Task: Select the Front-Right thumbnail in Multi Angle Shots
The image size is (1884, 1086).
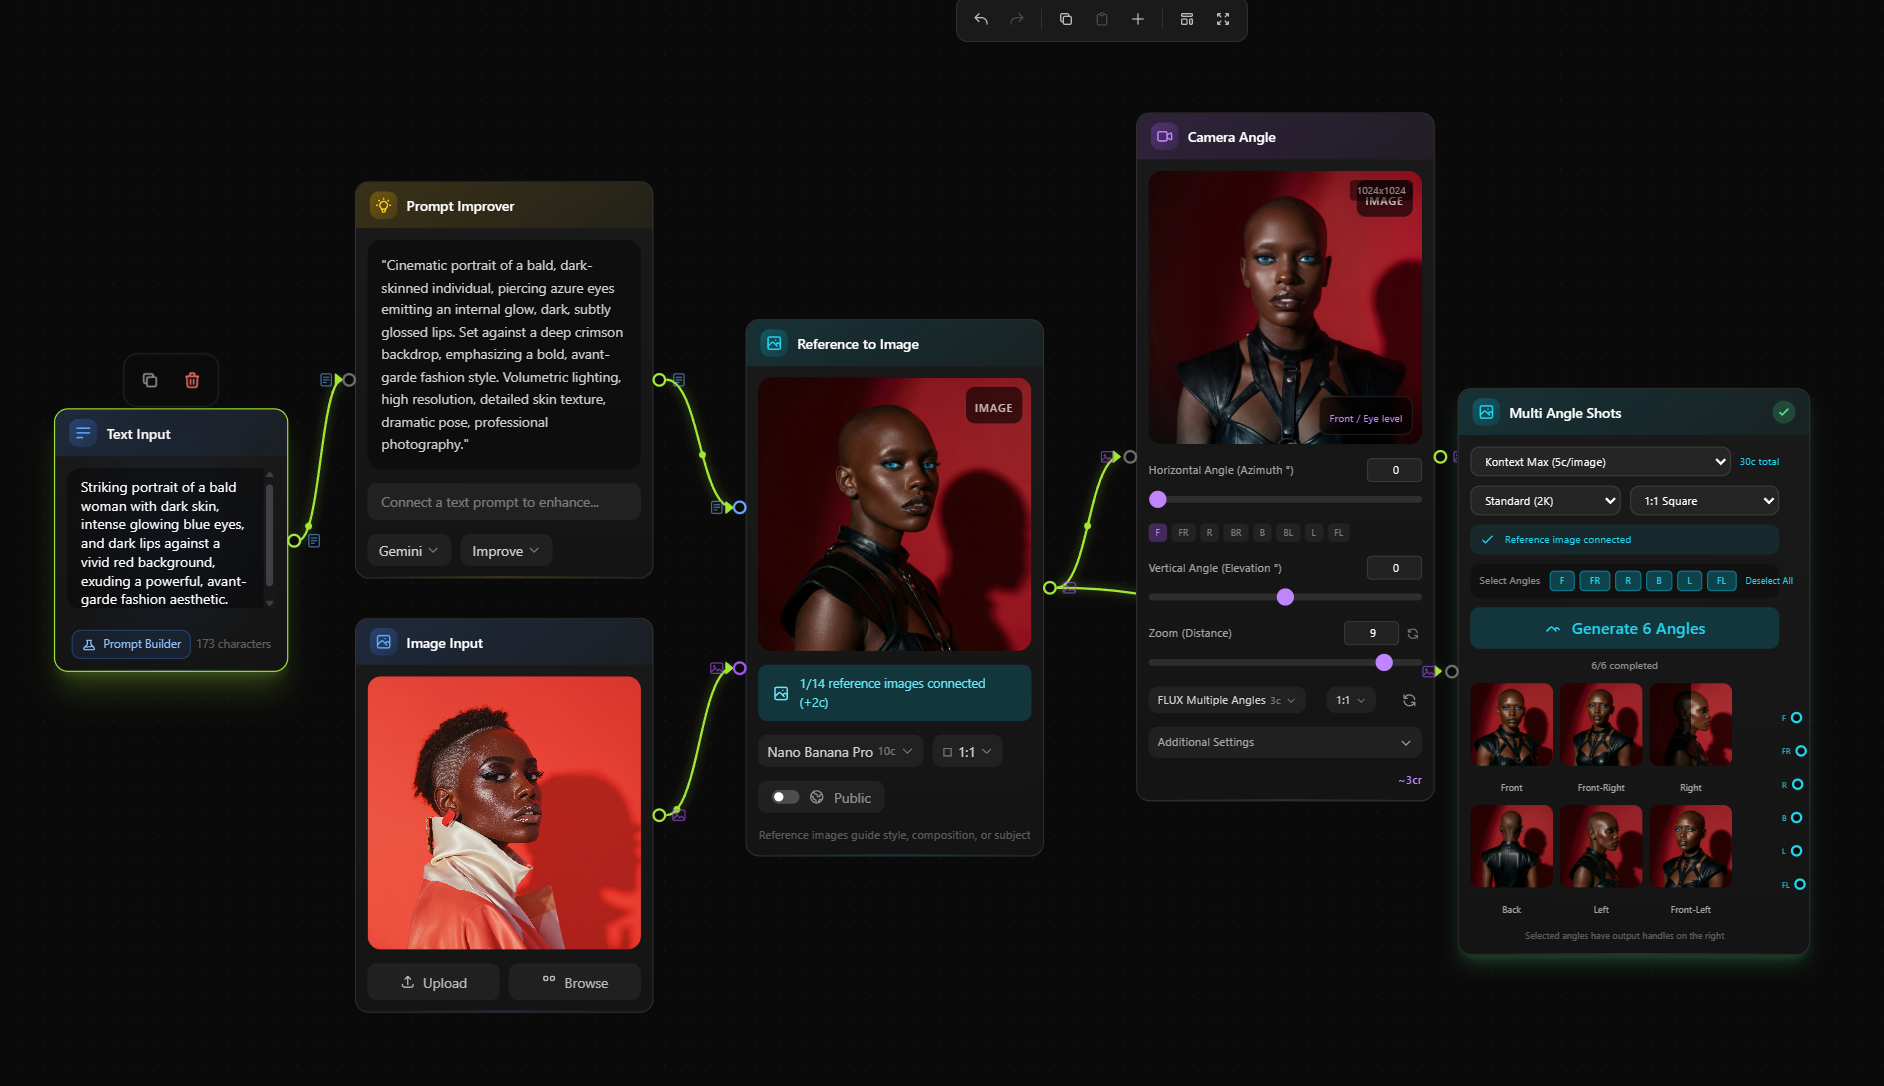Action: 1600,724
